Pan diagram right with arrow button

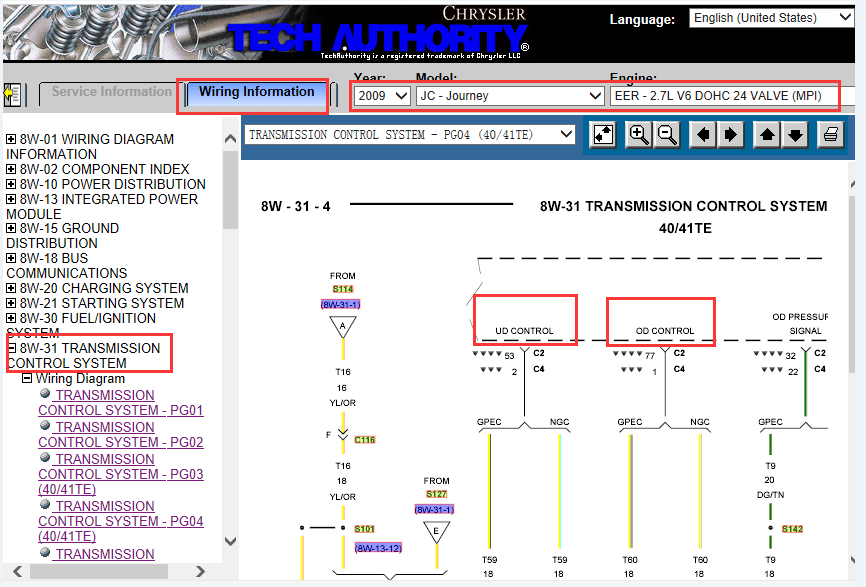[730, 135]
